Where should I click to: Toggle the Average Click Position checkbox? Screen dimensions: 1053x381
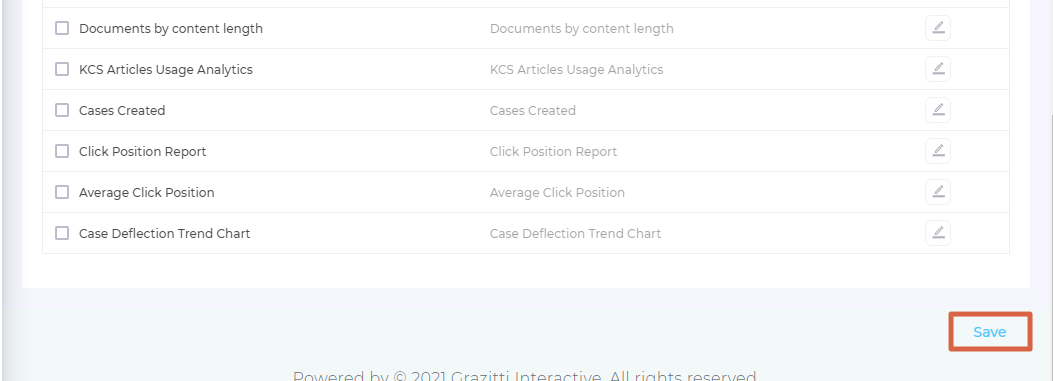[62, 192]
